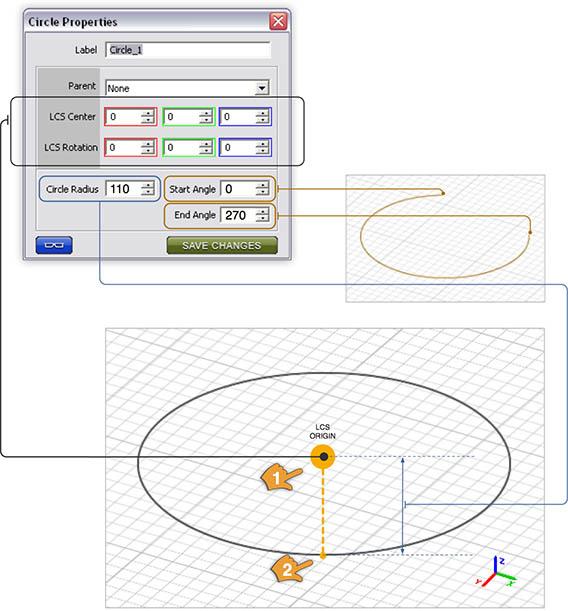Click the partial arc preview thumbnail
Screen dimensions: 568x611
[445, 238]
